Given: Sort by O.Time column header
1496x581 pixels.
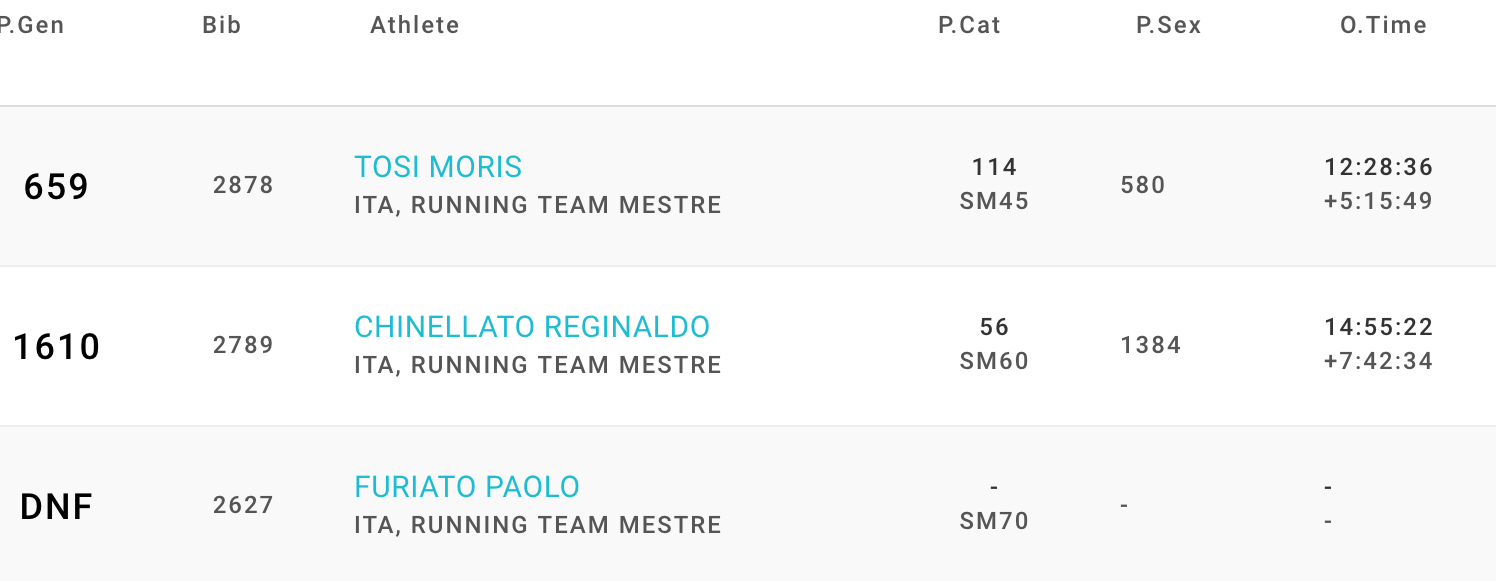Looking at the screenshot, I should 1383,26.
